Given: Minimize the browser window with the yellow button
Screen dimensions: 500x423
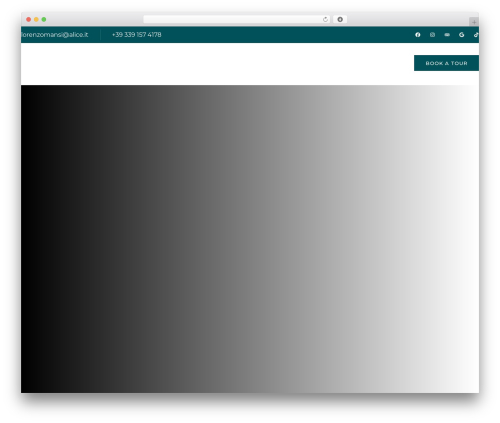Looking at the screenshot, I should coord(36,19).
